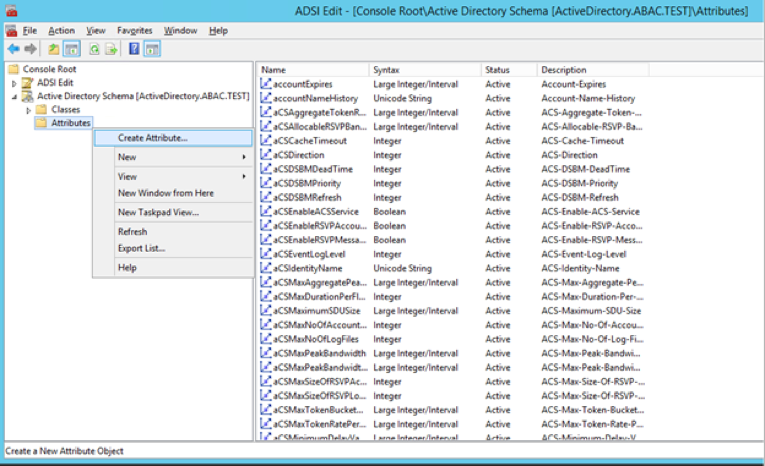Click the aCSMaxNoOfLogFiles attribute icon
765x466 pixels.
pyautogui.click(x=265, y=339)
